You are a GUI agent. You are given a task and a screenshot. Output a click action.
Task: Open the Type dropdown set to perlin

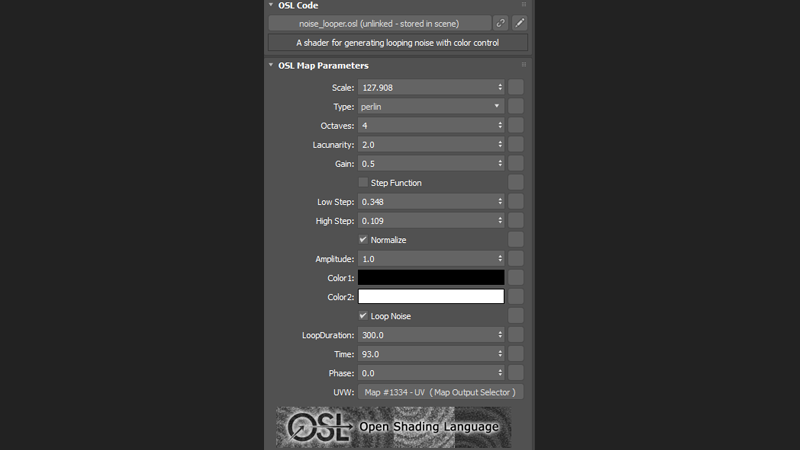pos(431,107)
